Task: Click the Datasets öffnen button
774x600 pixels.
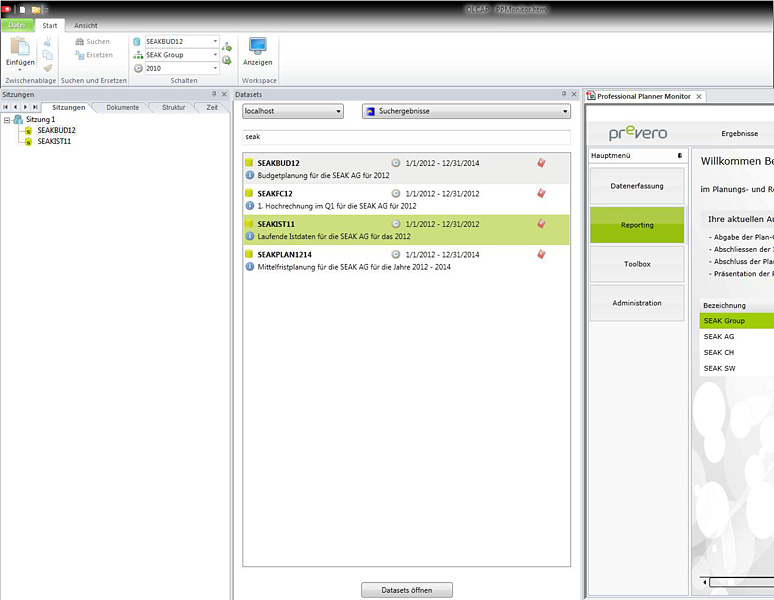Action: click(x=407, y=590)
